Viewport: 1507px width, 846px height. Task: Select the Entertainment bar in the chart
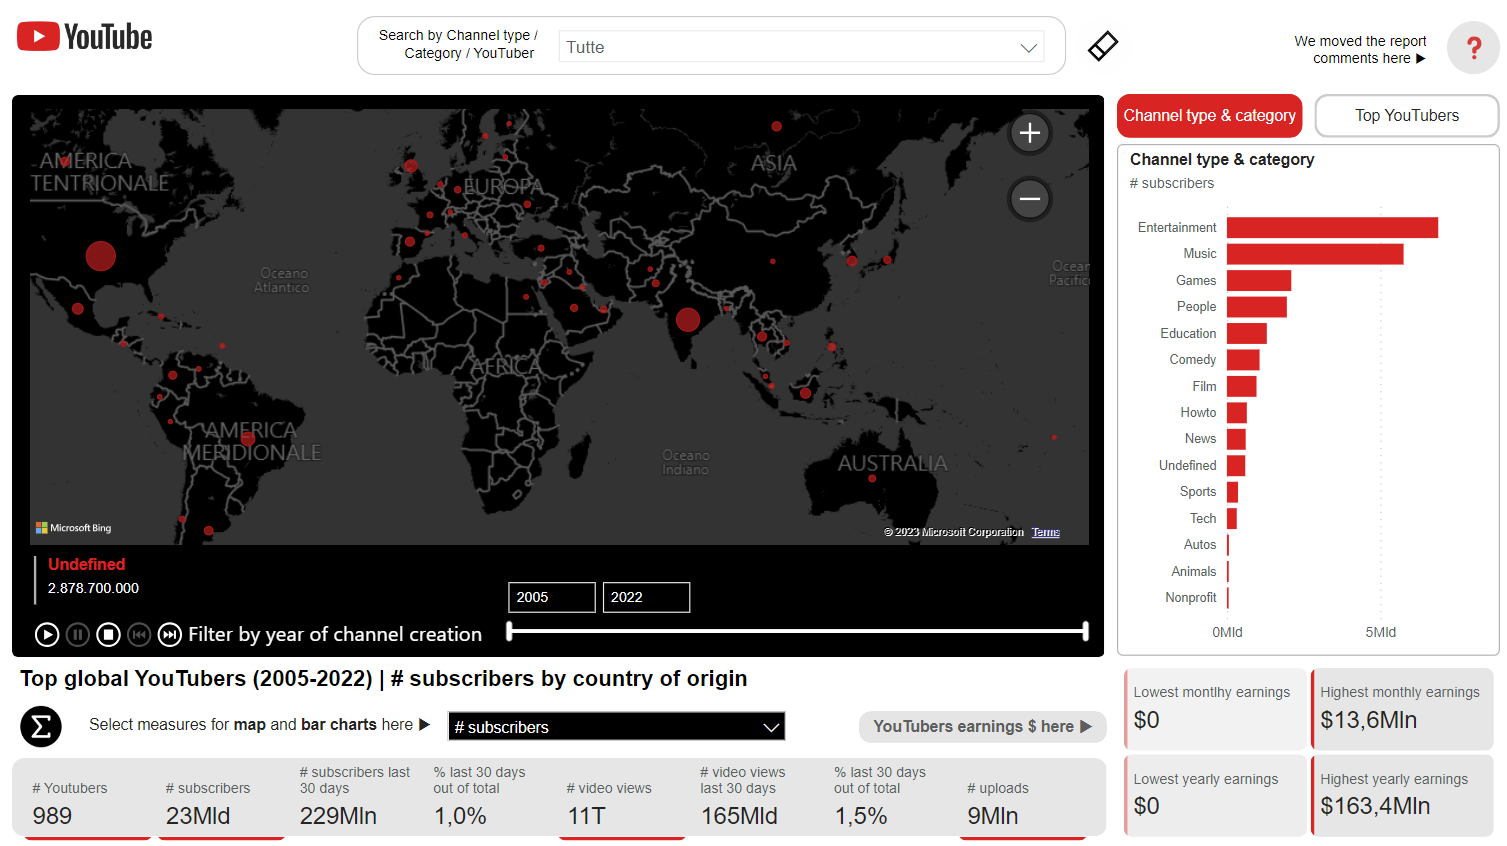tap(1332, 228)
